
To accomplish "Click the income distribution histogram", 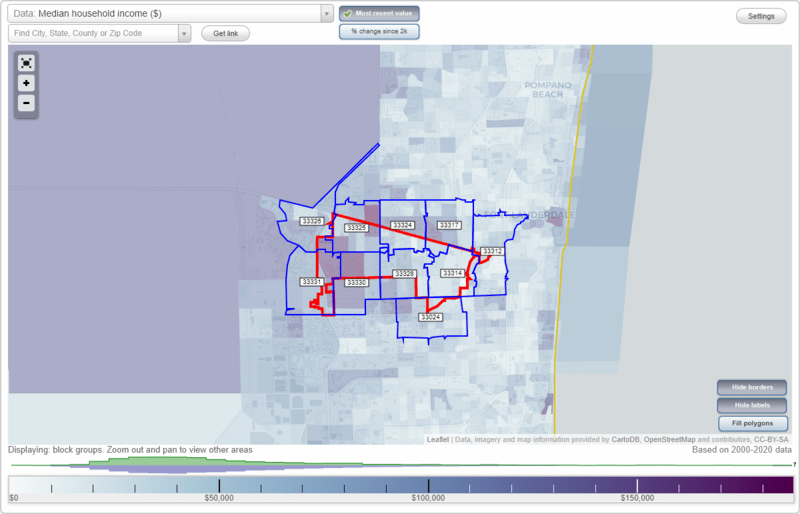I will 401,465.
